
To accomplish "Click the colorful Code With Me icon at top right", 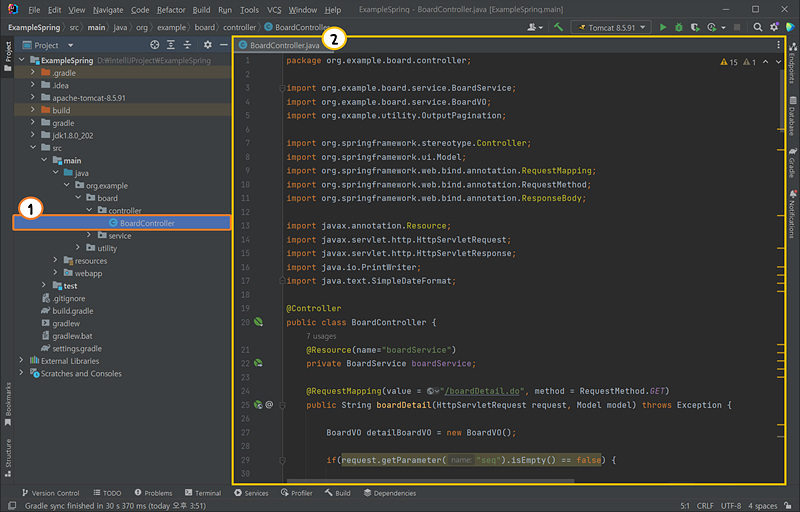I will pyautogui.click(x=790, y=27).
